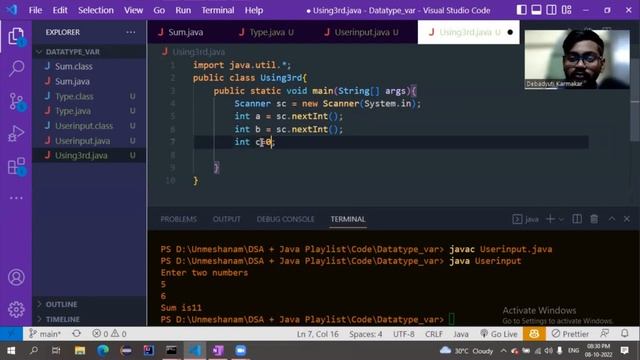Maximize the panel with up chevron
640x360 pixels.
pos(611,219)
